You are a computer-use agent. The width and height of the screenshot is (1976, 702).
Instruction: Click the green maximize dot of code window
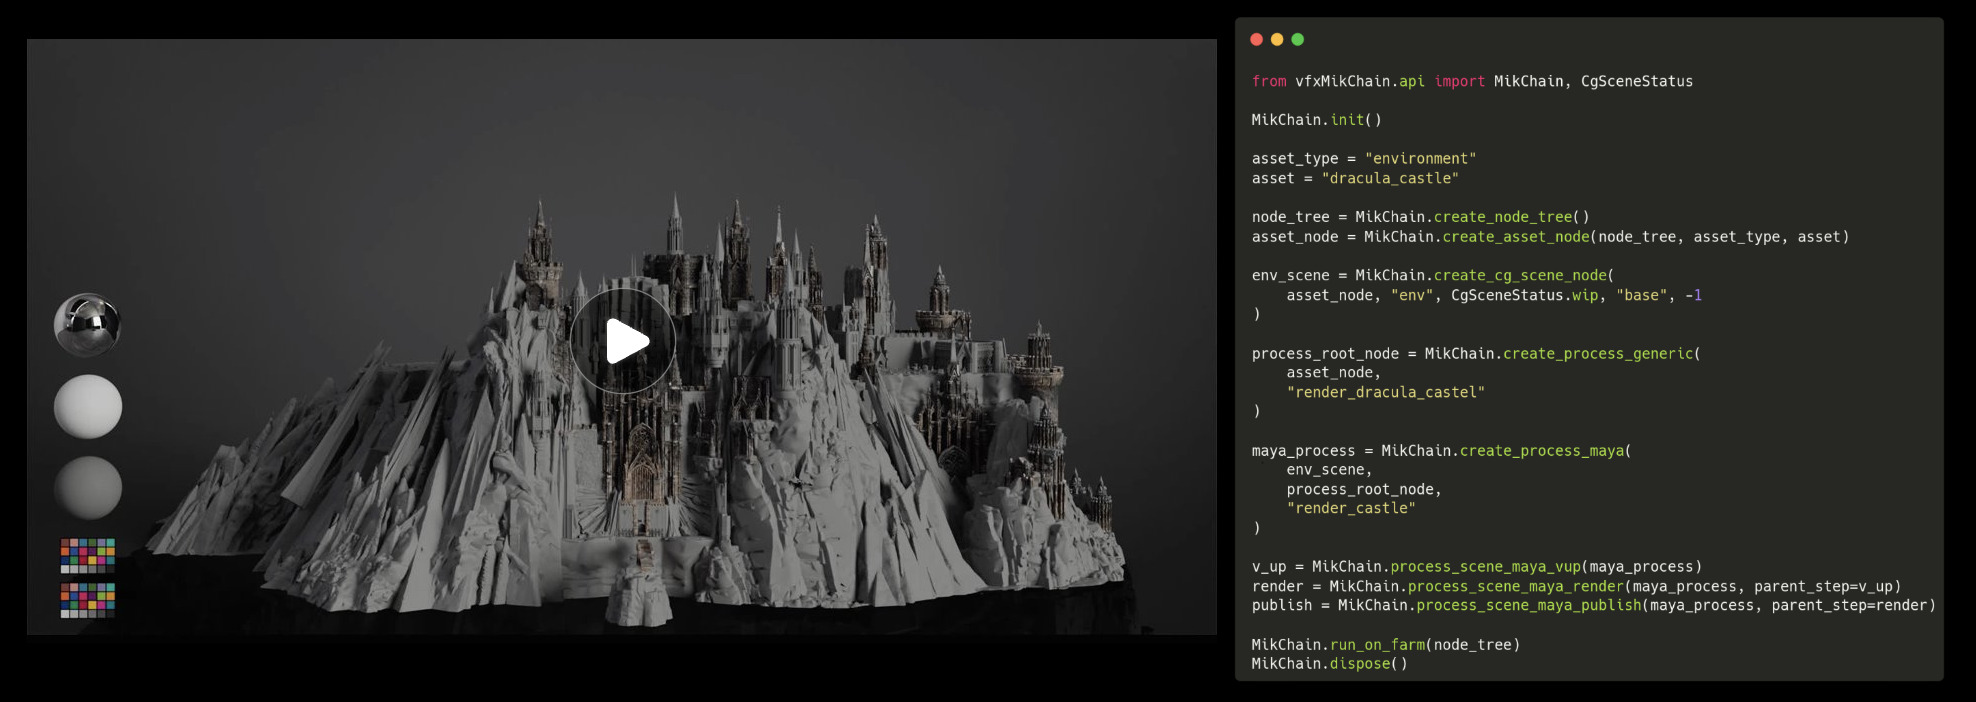pos(1298,39)
